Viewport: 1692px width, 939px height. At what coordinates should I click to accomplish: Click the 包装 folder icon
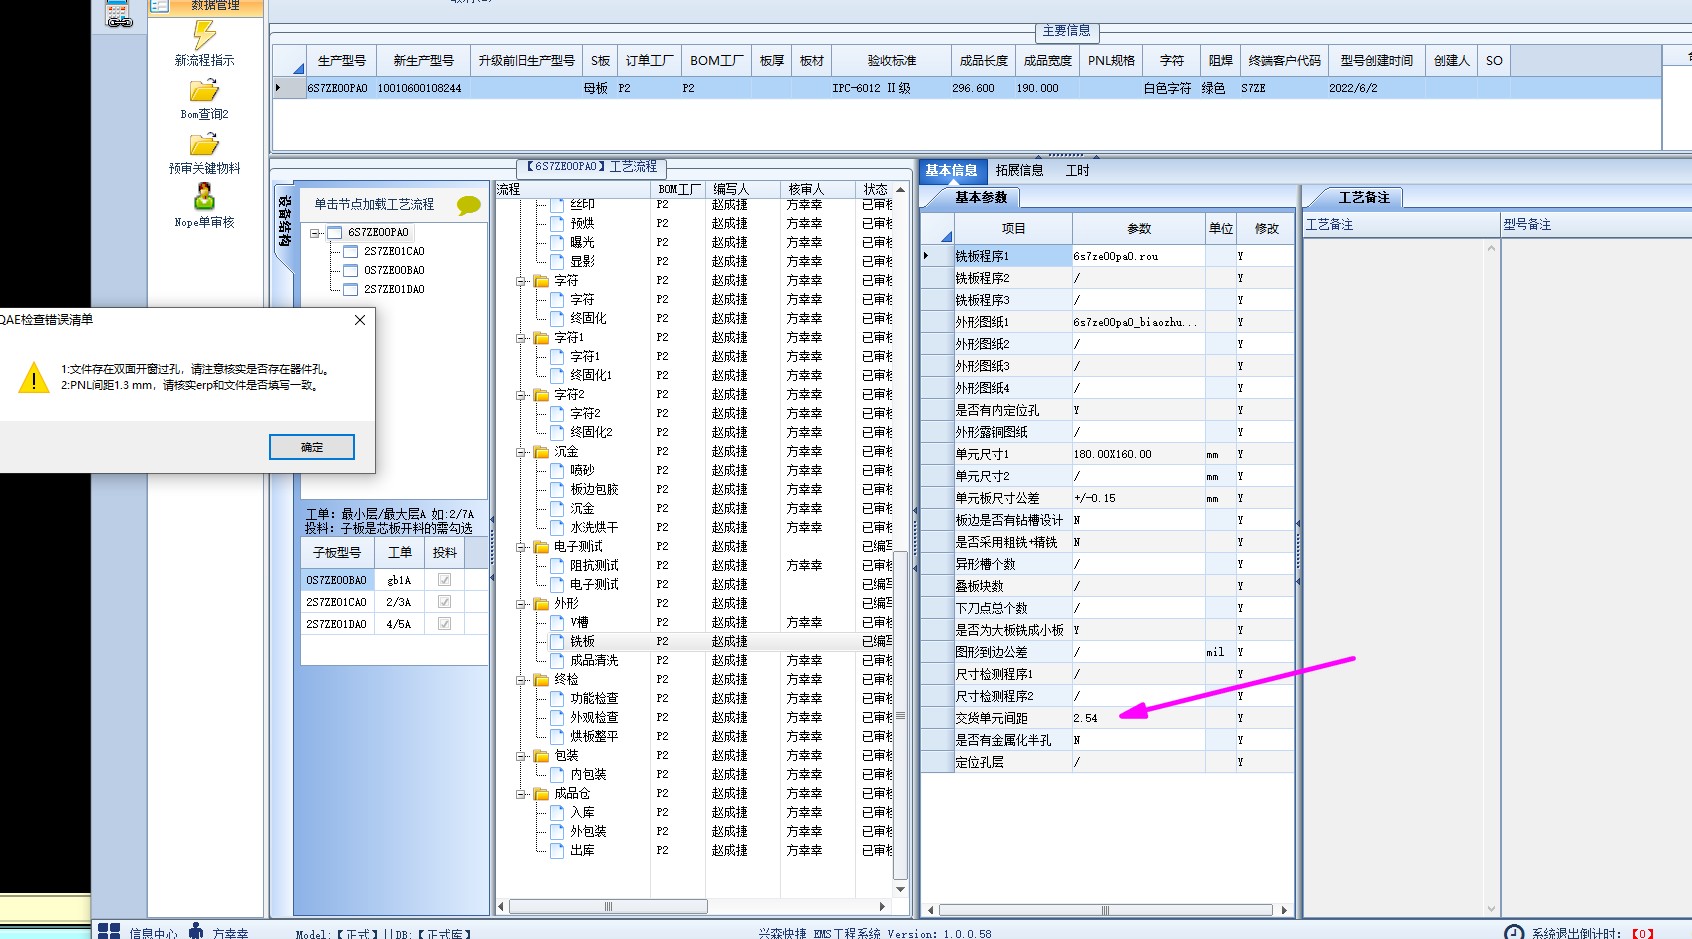[x=541, y=756]
